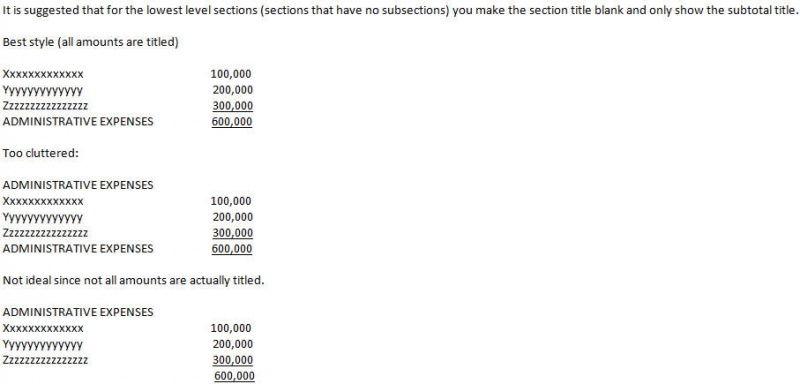Click the first 200,000 amount under Best style

point(233,90)
